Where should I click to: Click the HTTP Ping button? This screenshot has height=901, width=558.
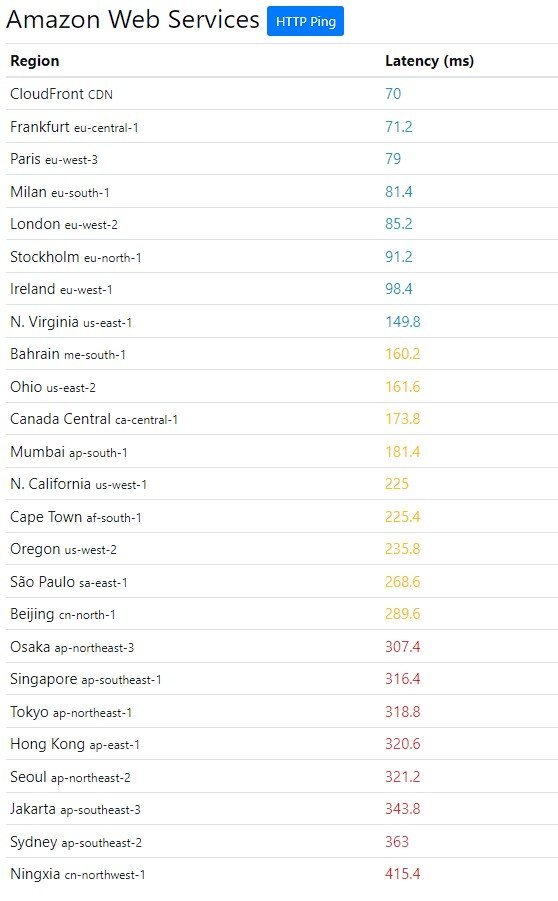click(x=305, y=21)
